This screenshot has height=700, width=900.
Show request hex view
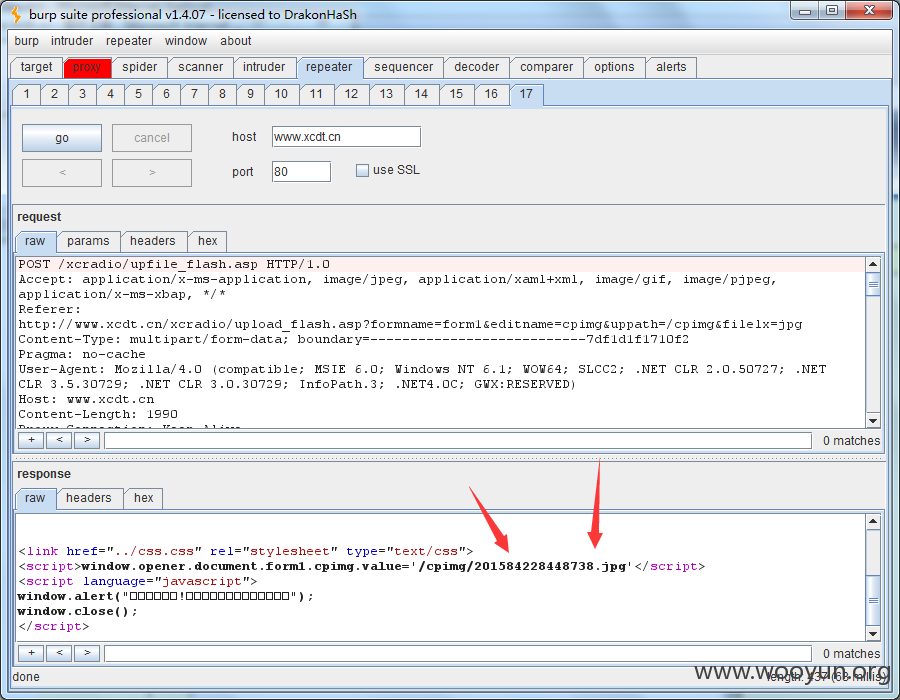coord(207,241)
